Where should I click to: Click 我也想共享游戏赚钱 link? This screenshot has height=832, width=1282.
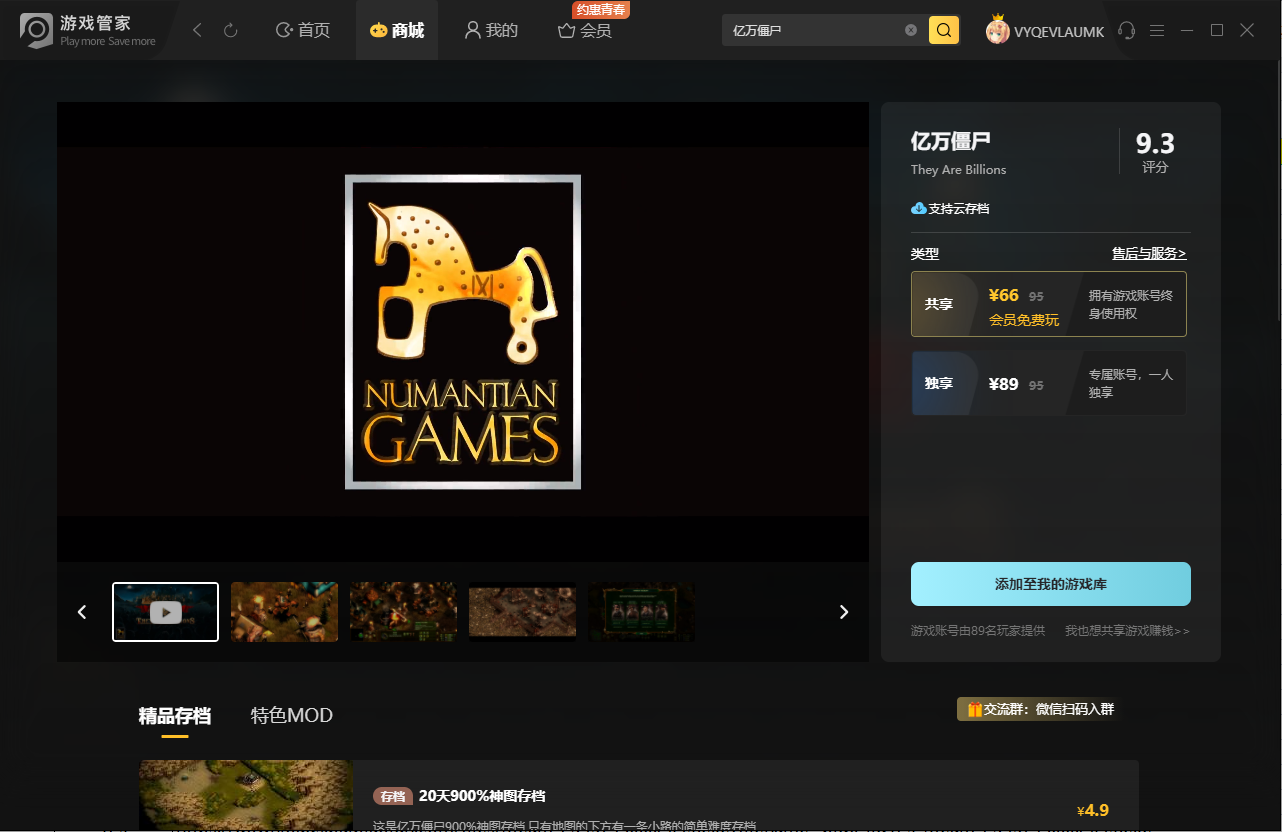coord(1127,631)
